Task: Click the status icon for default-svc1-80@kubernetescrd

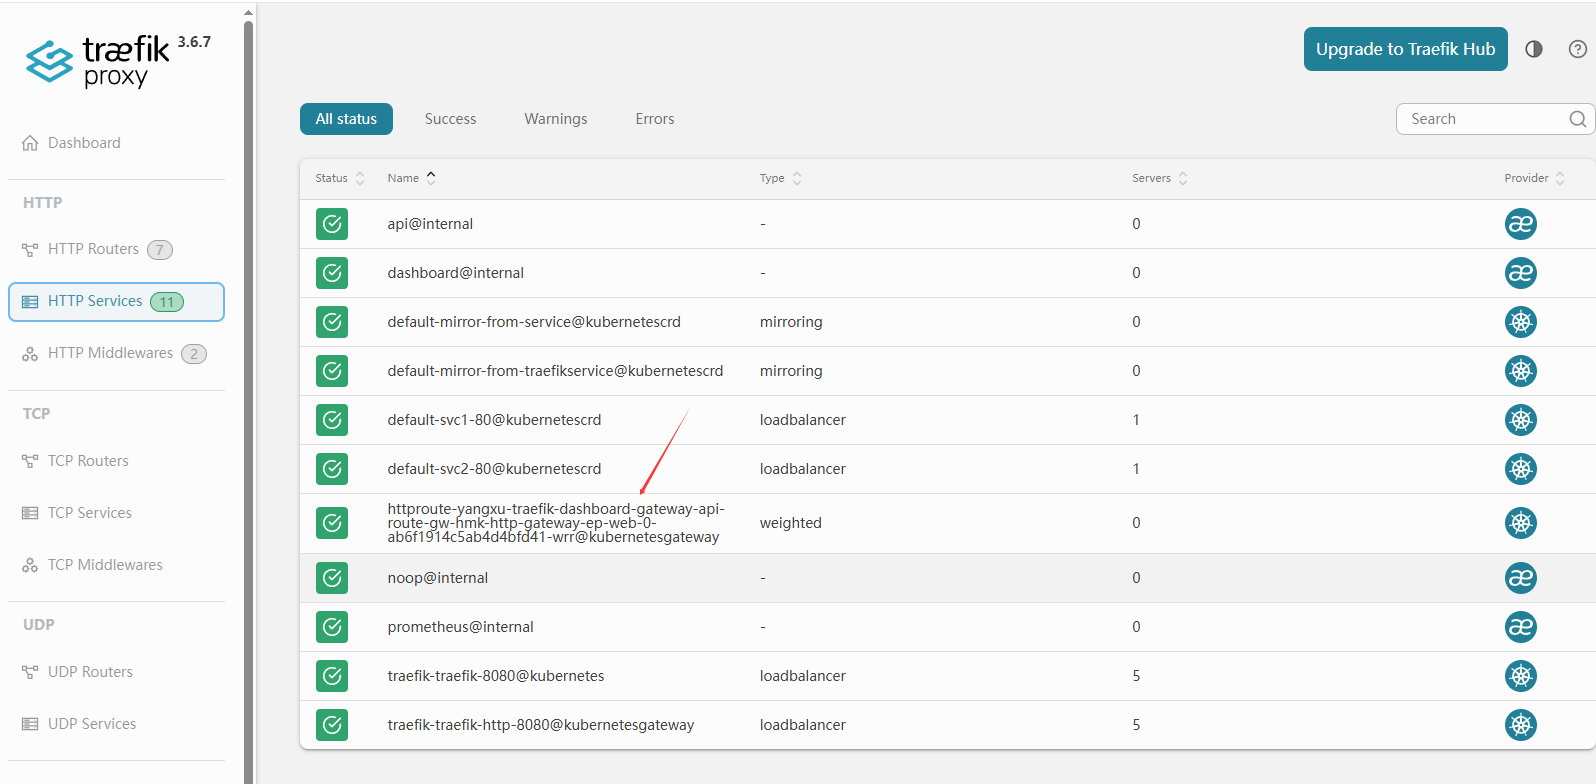Action: coord(332,420)
